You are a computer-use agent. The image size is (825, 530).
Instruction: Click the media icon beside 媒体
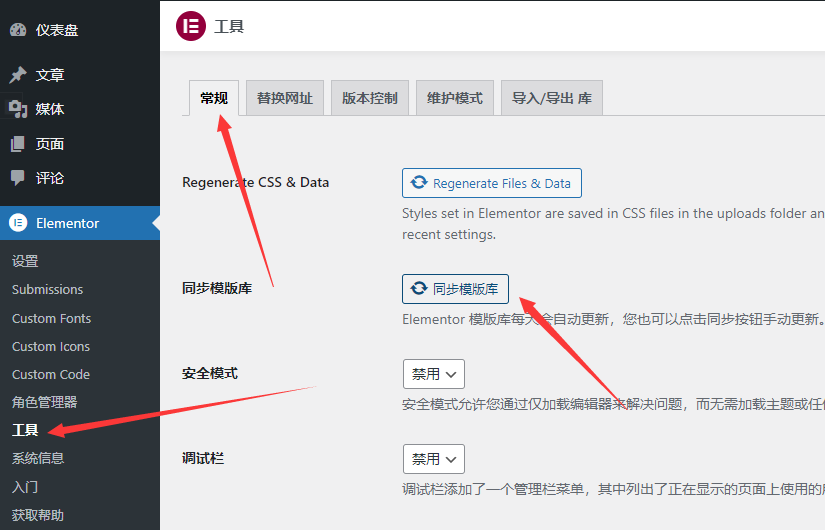coord(18,109)
